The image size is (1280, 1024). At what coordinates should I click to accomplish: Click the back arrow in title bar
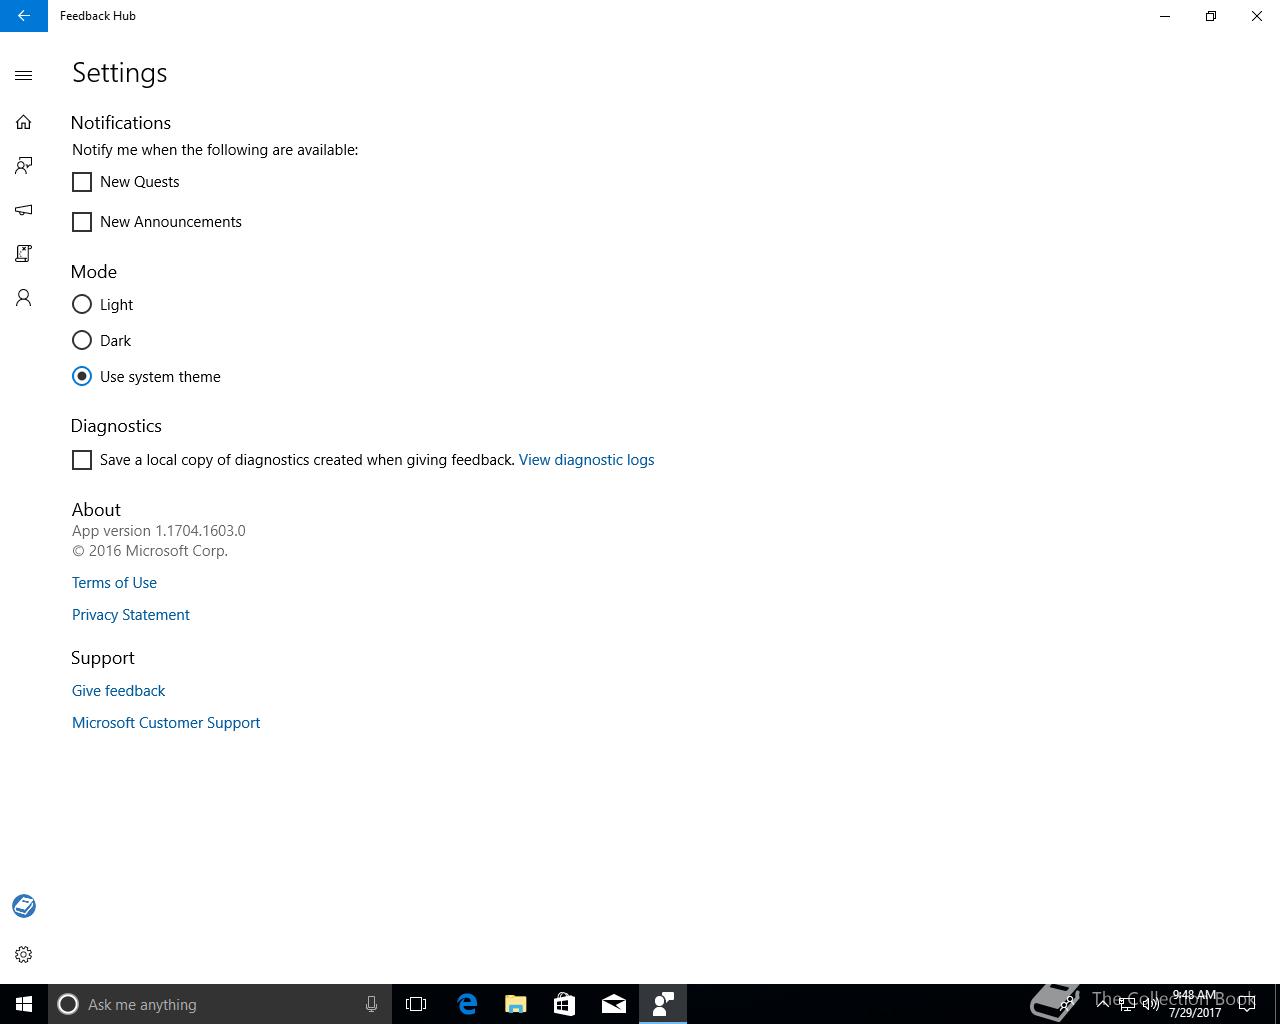[x=24, y=16]
